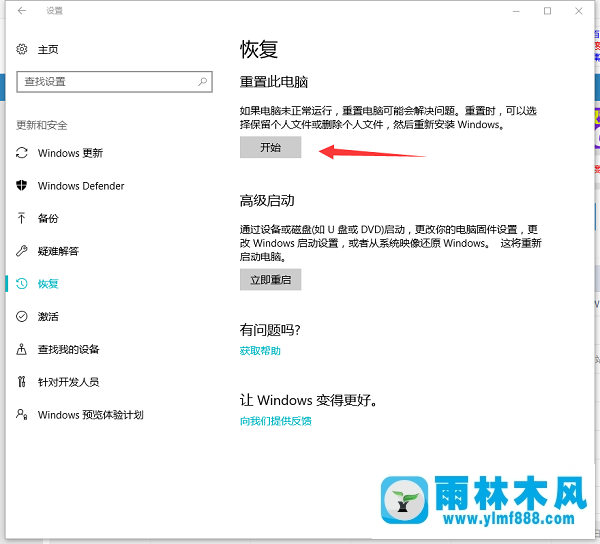Click the 备份 upload arrow icon

pos(21,218)
